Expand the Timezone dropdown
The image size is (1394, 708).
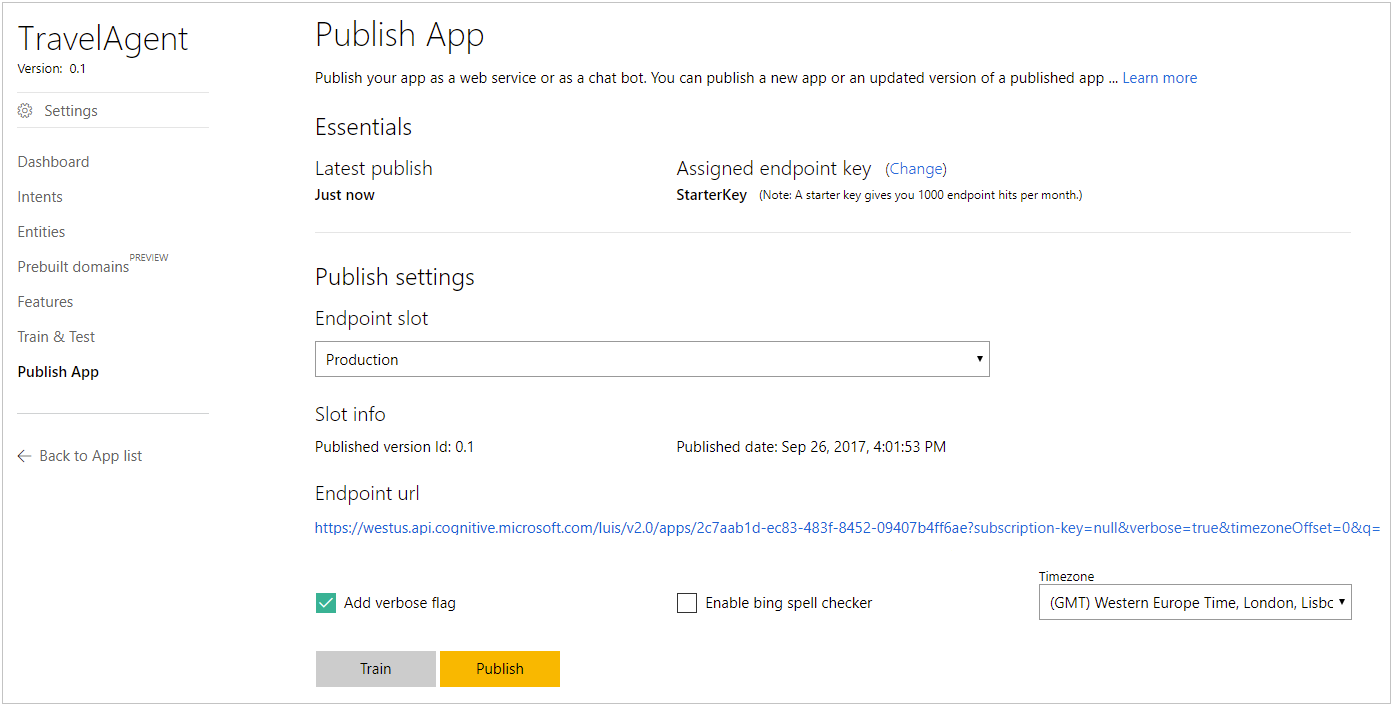click(x=1195, y=603)
